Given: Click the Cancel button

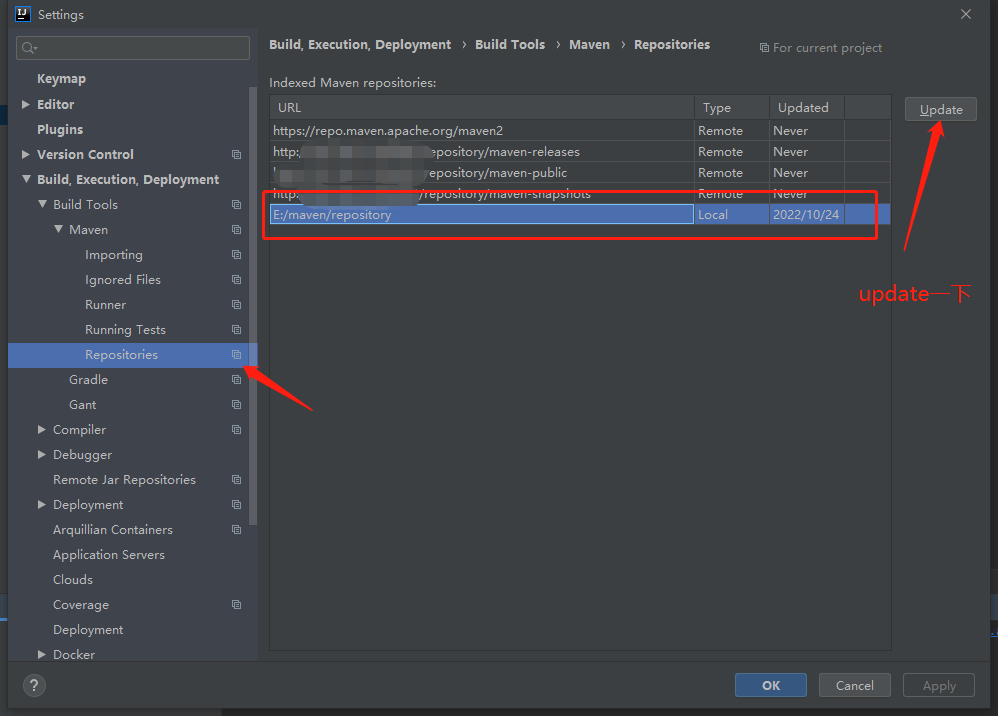Looking at the screenshot, I should pyautogui.click(x=855, y=685).
